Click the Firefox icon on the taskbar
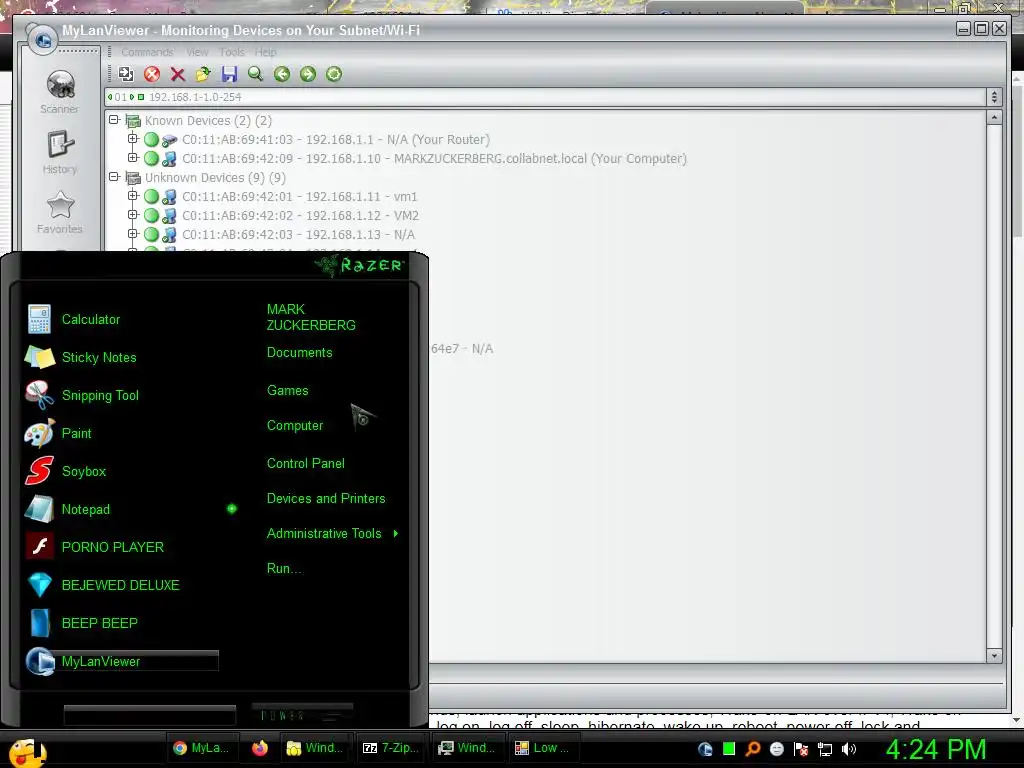The width and height of the screenshot is (1024, 768). point(259,748)
